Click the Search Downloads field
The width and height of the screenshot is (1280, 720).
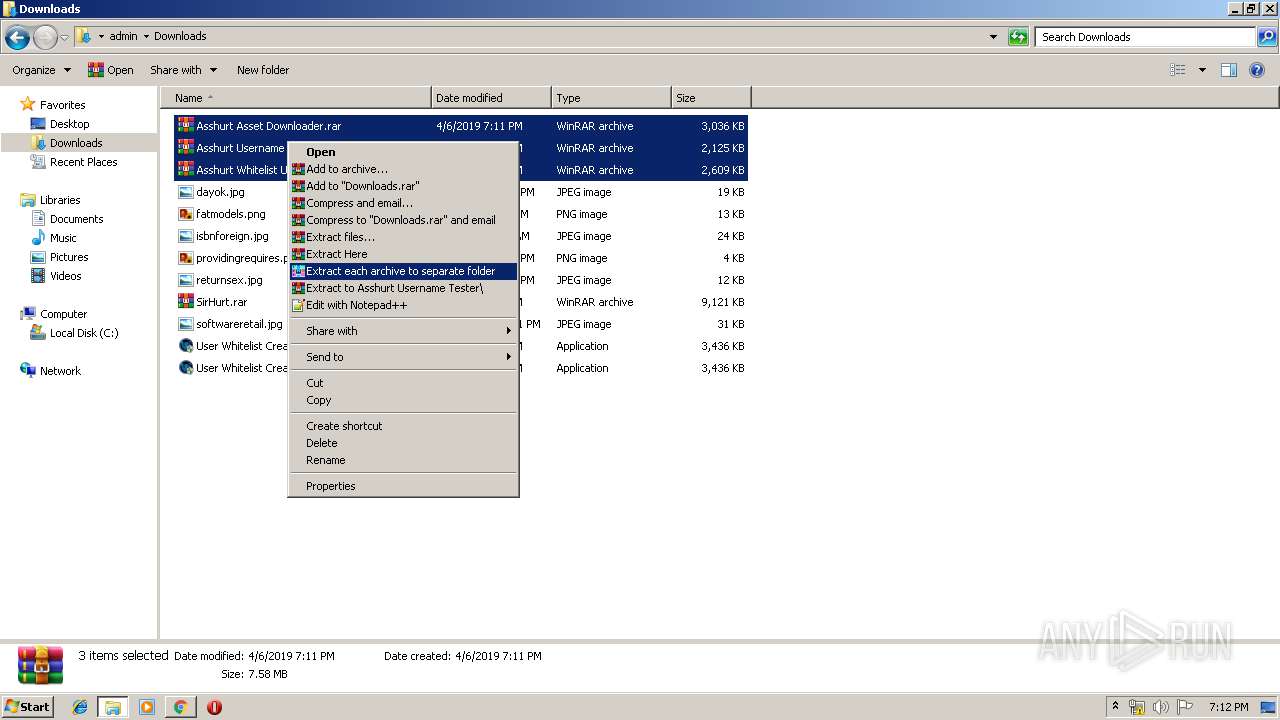[x=1146, y=37]
